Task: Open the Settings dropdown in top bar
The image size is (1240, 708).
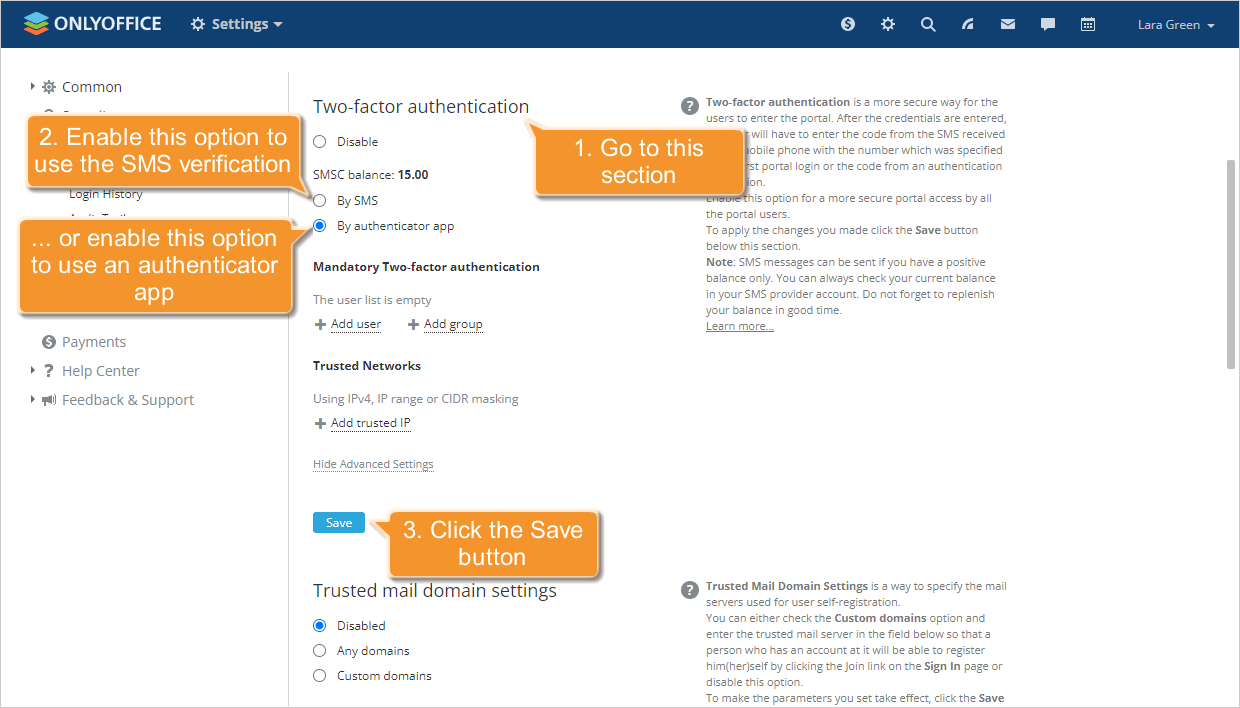Action: coord(237,24)
